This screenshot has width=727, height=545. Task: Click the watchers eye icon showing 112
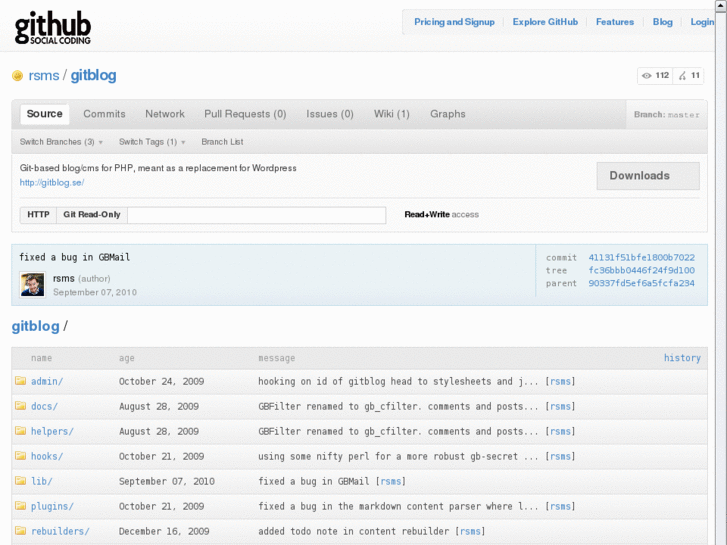tap(647, 76)
